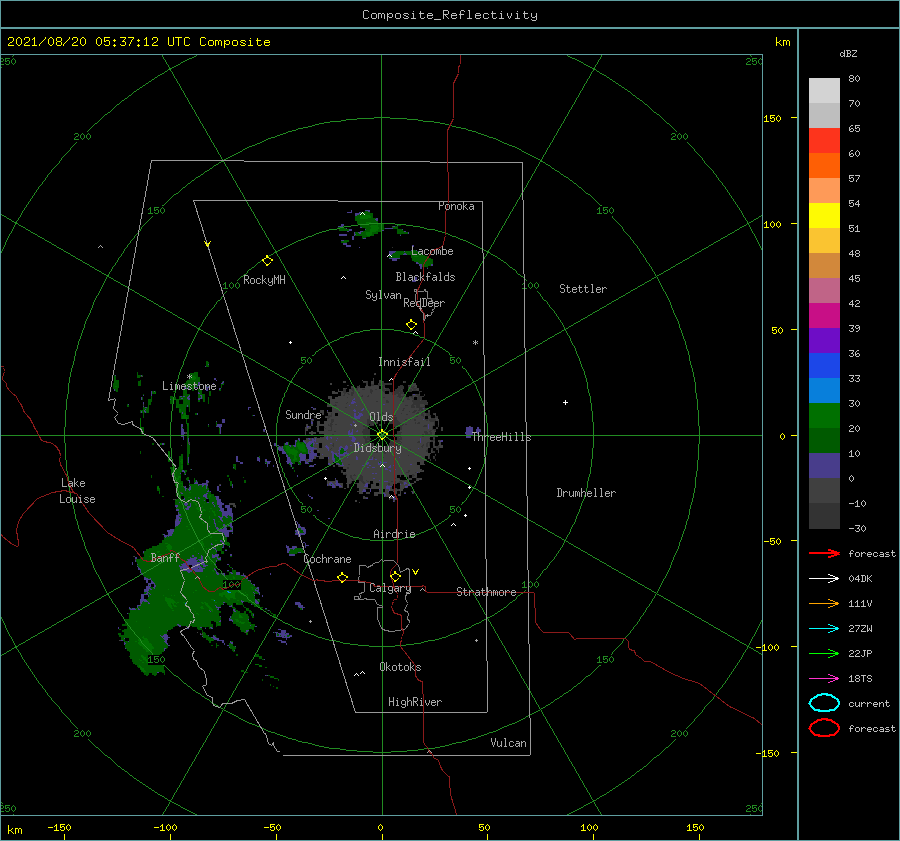Click the ThreeHills town label
Screen dimensions: 900x841
502,437
